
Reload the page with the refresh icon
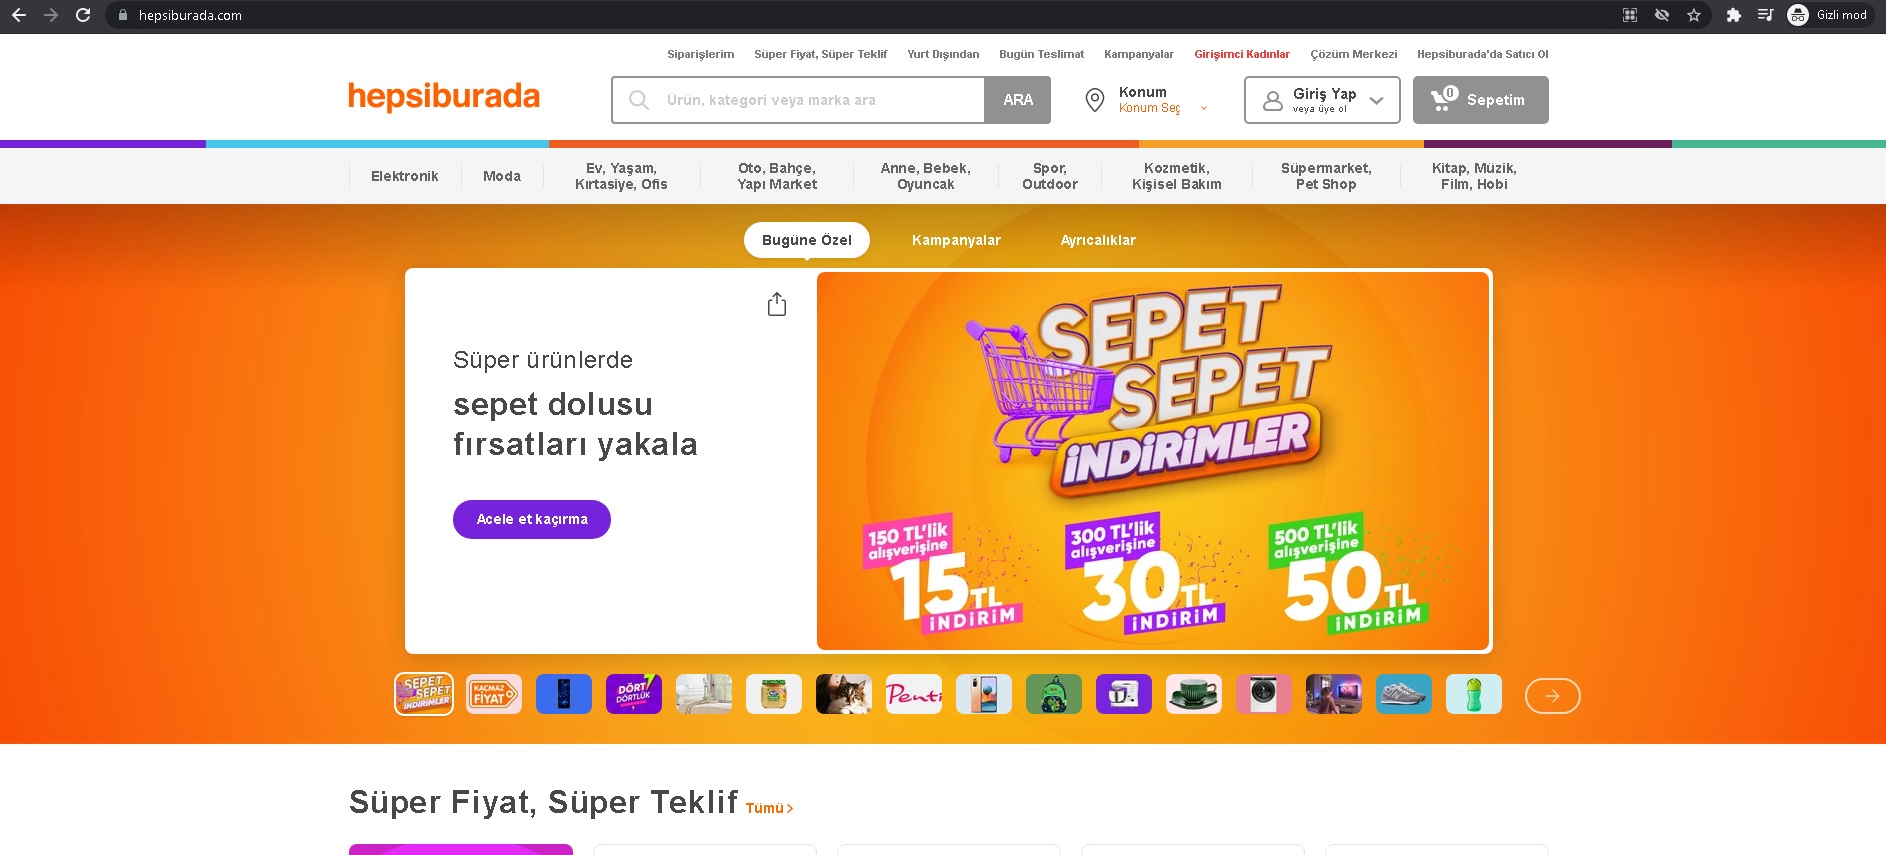click(83, 15)
